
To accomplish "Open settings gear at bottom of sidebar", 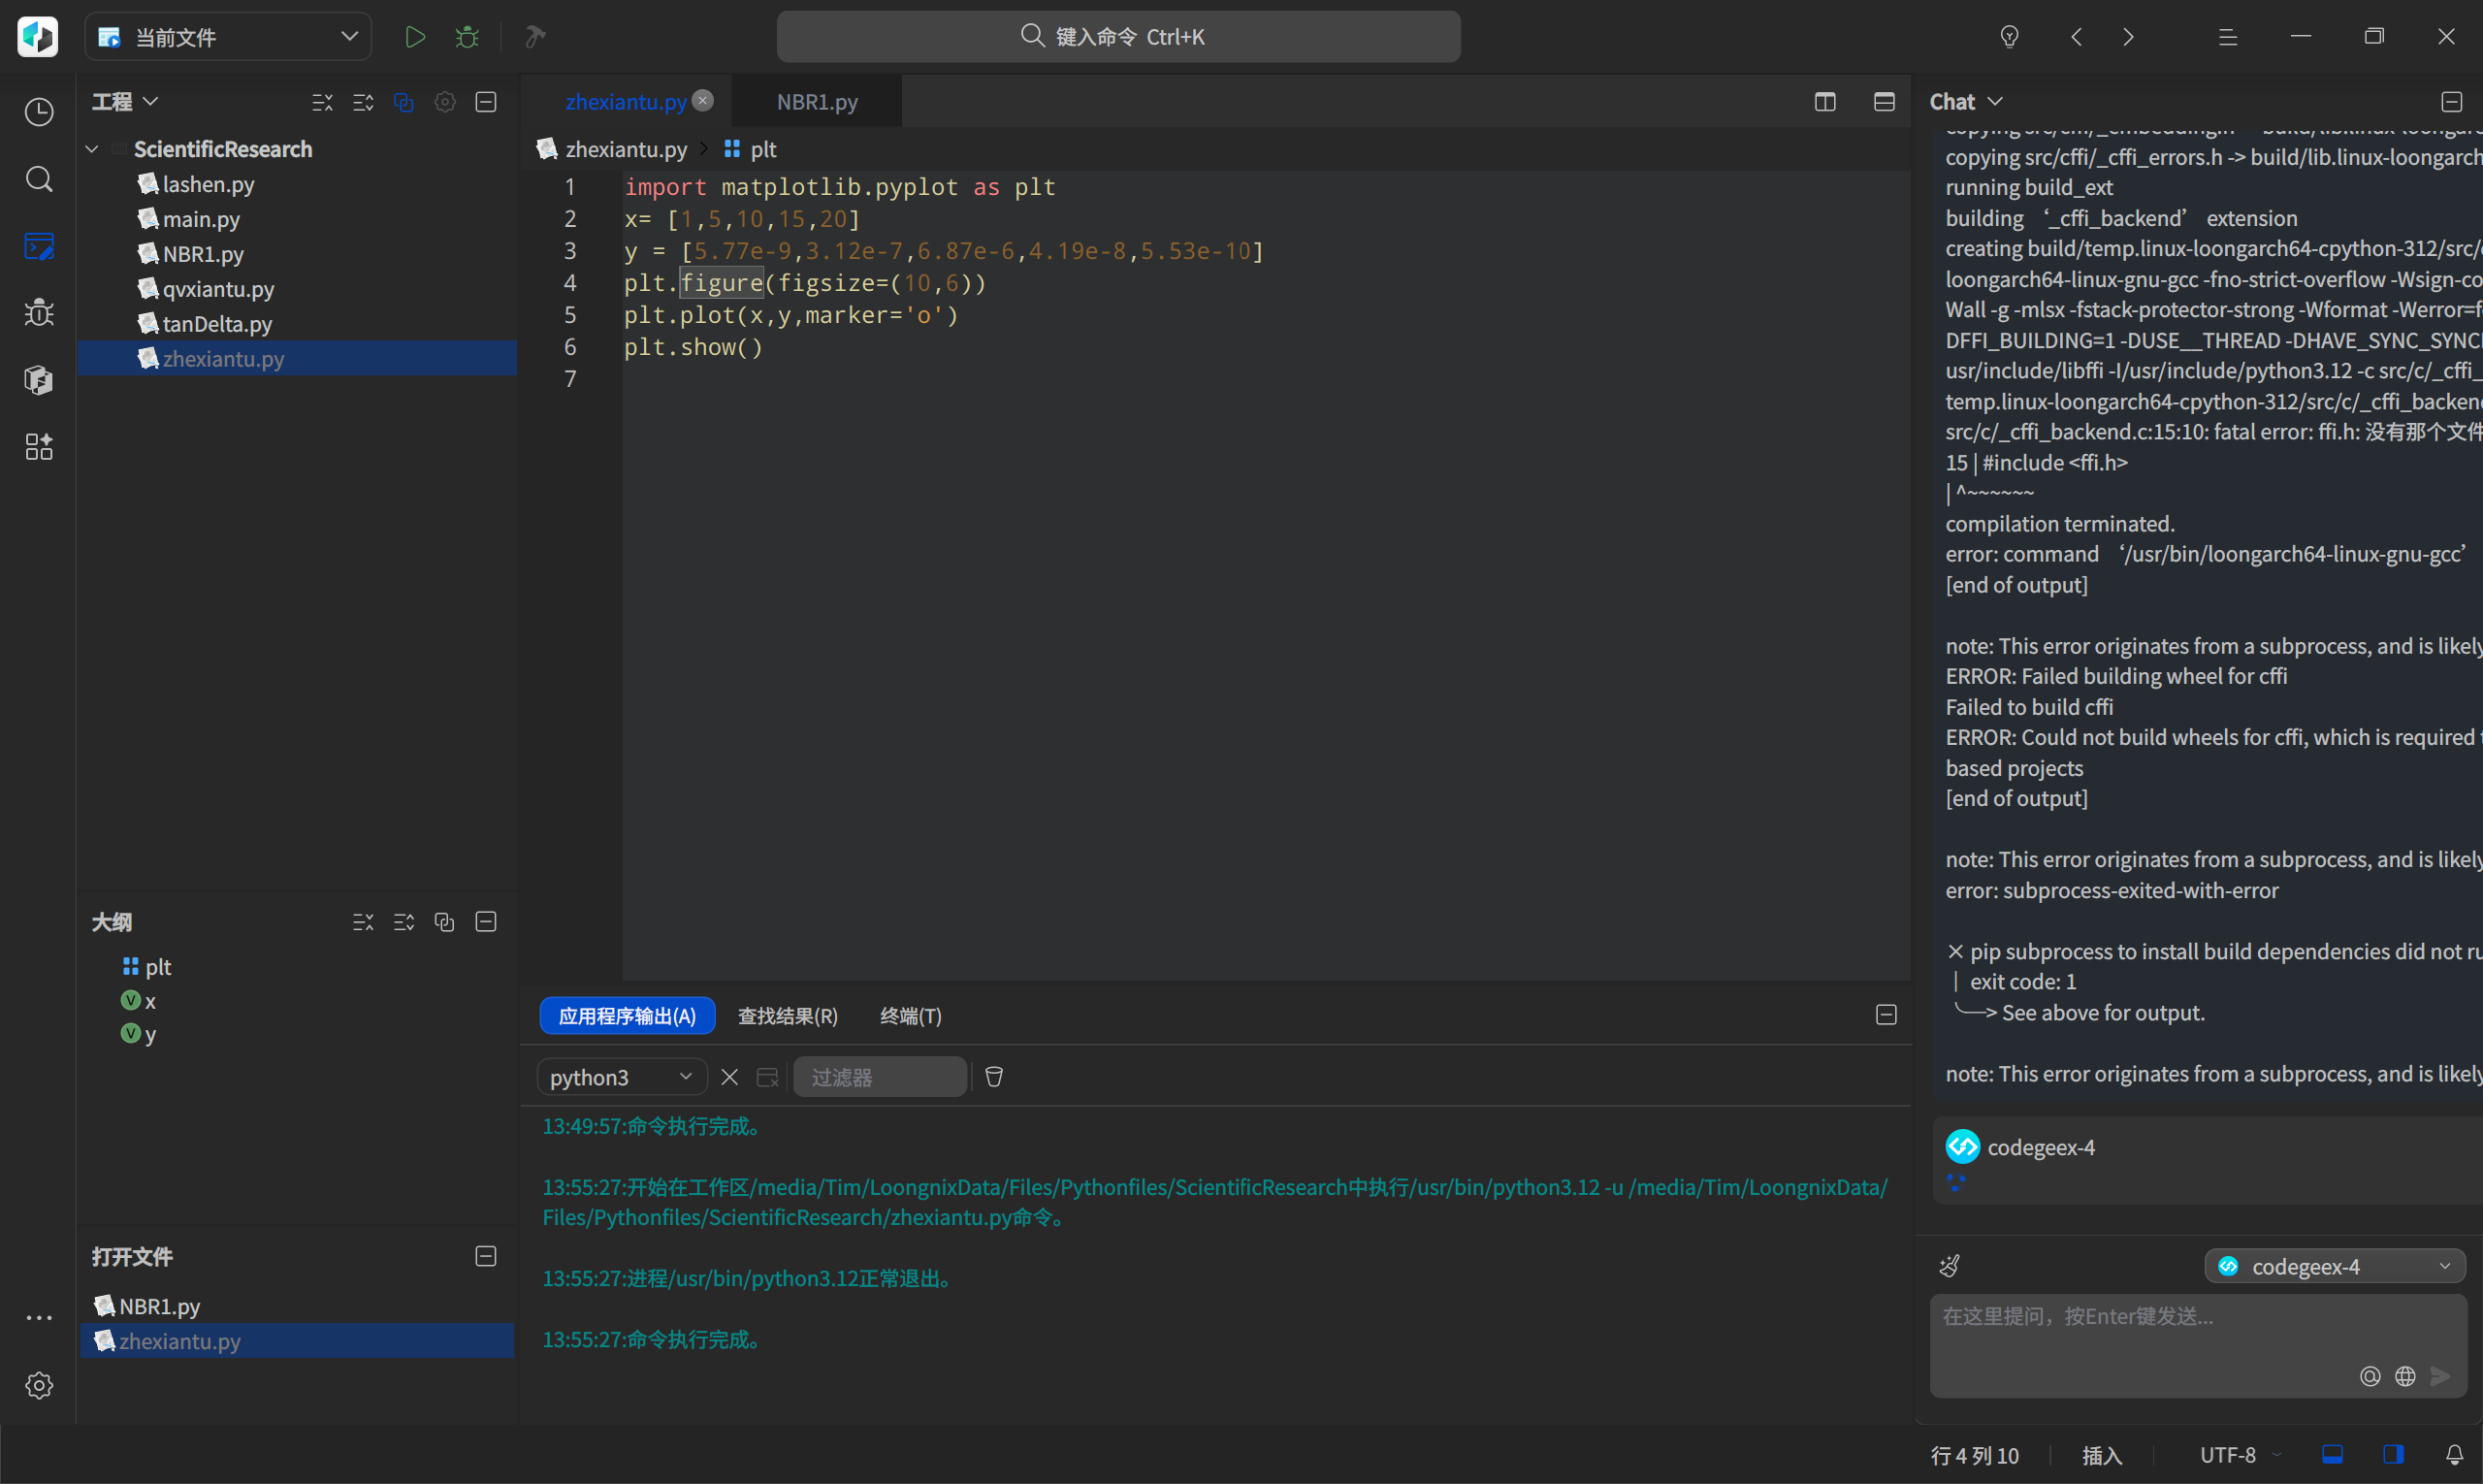I will 39,1385.
